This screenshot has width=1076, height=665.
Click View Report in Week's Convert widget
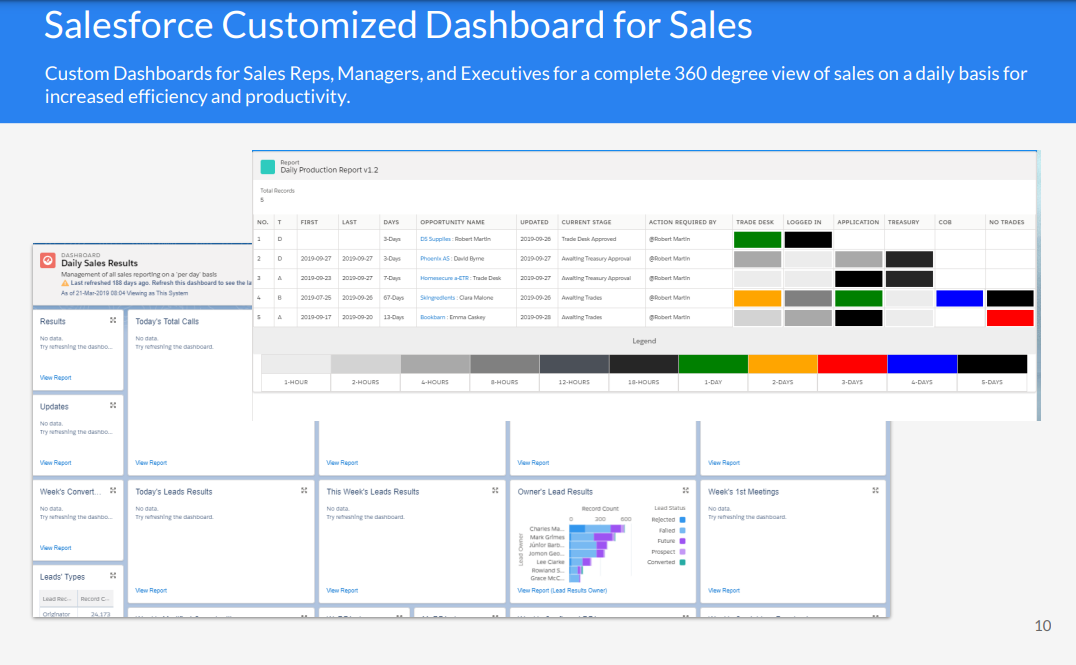click(56, 548)
